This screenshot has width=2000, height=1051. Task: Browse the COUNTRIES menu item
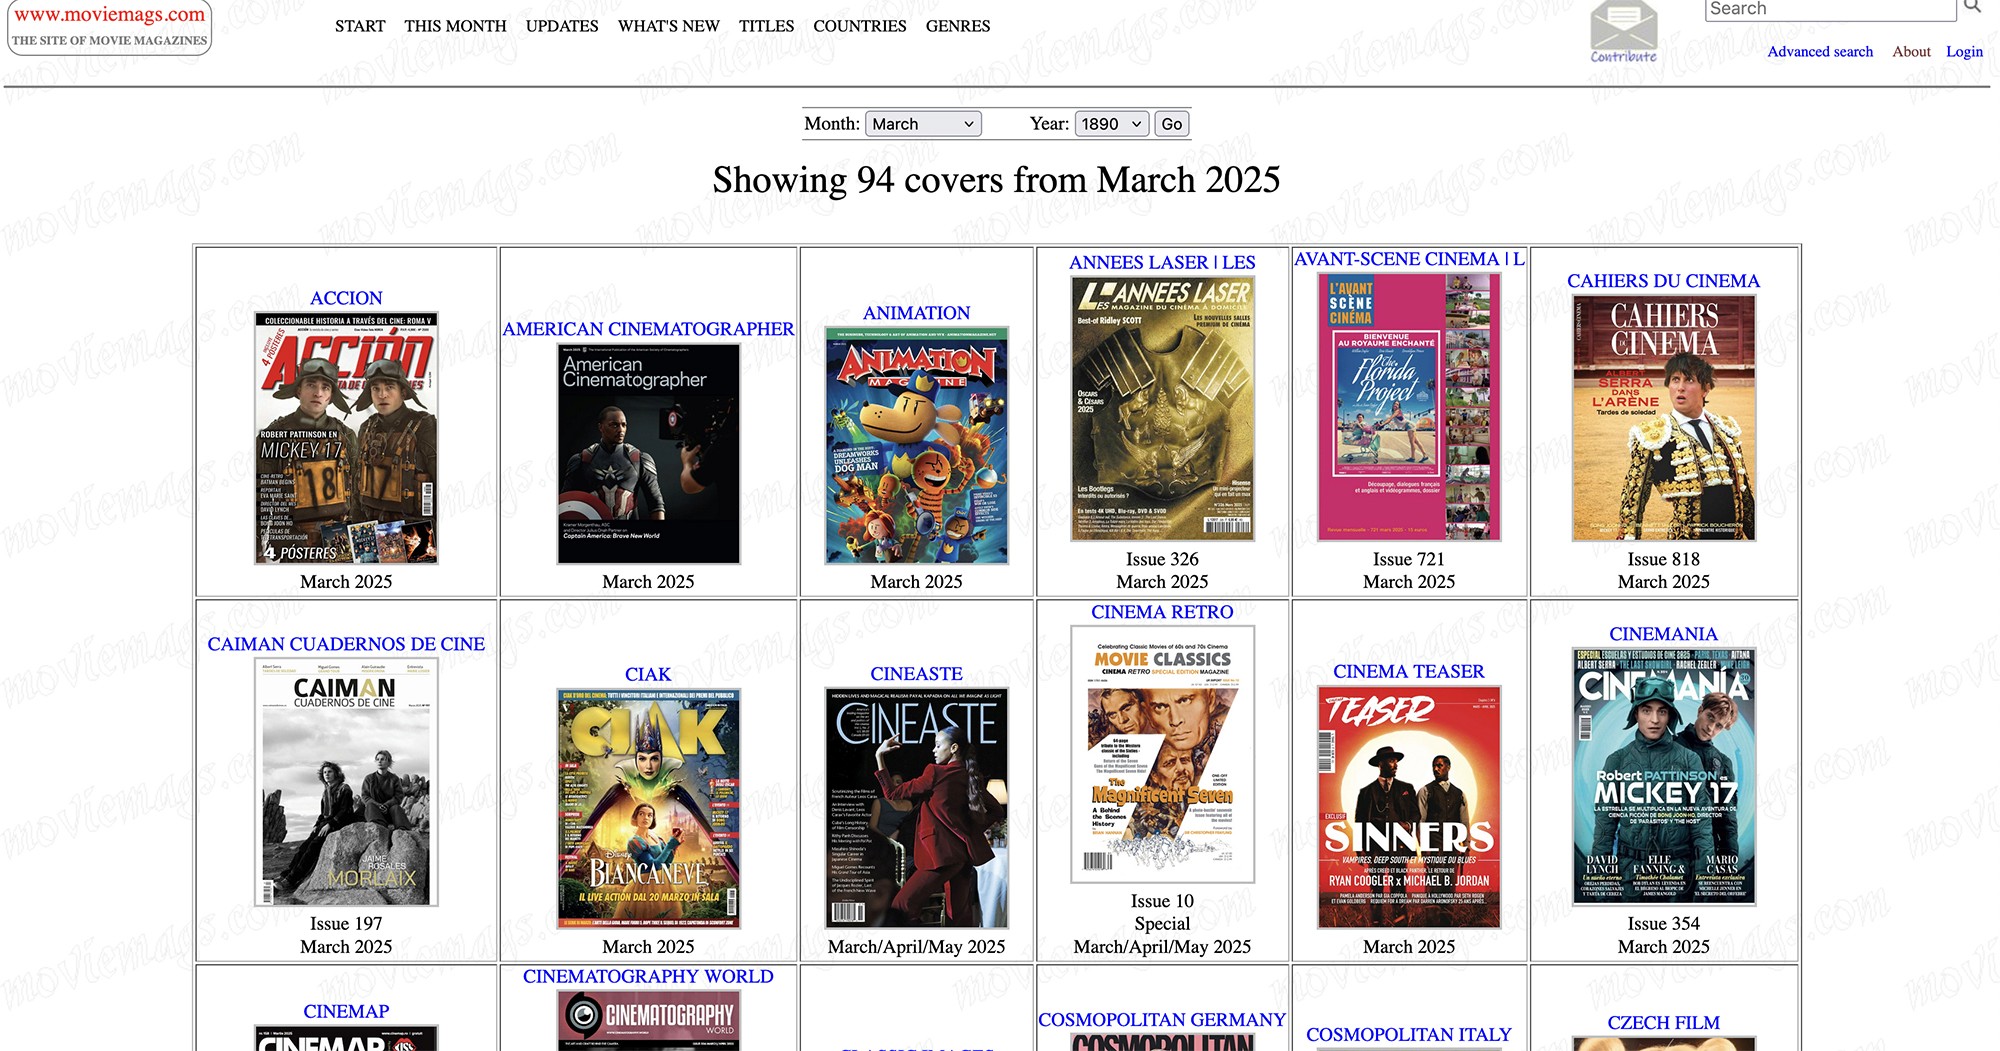point(860,26)
